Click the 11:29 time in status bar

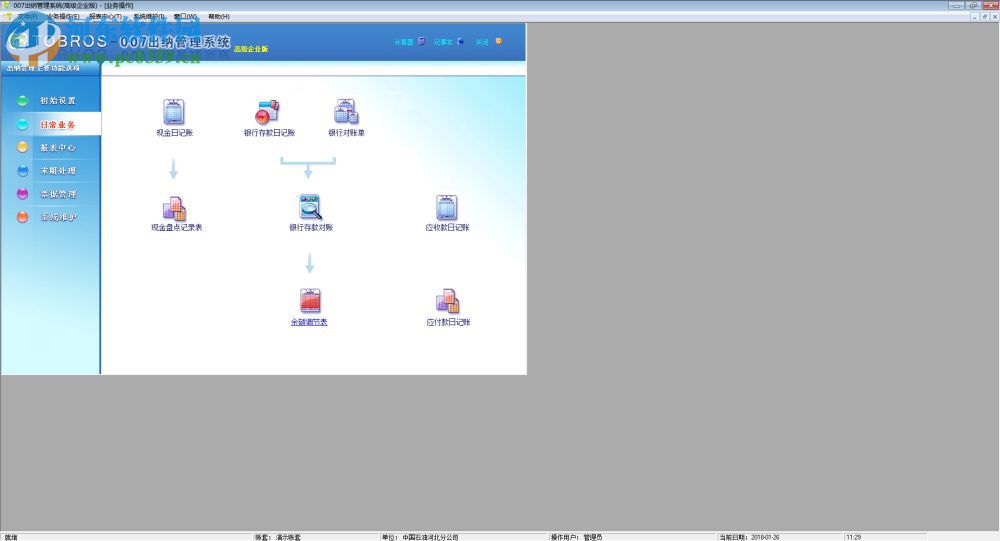point(853,537)
